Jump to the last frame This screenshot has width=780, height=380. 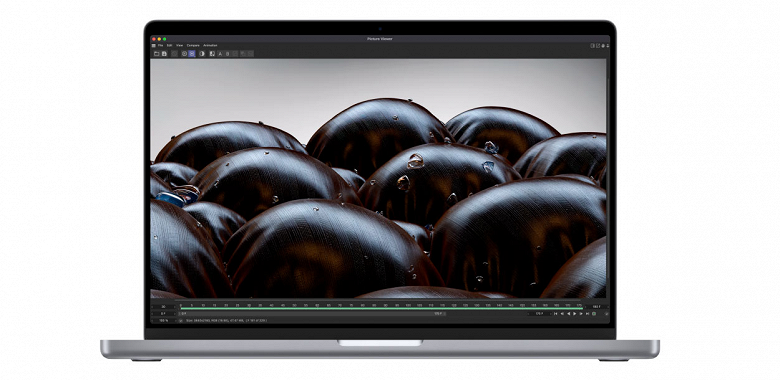pyautogui.click(x=587, y=314)
